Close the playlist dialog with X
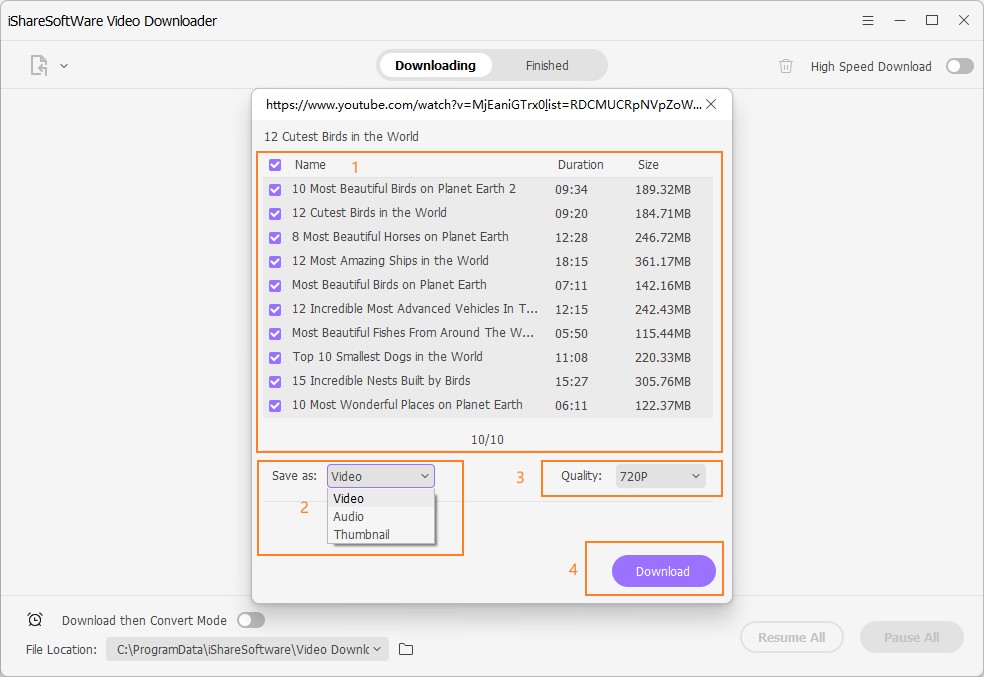Viewport: 984px width, 677px height. pyautogui.click(x=711, y=104)
